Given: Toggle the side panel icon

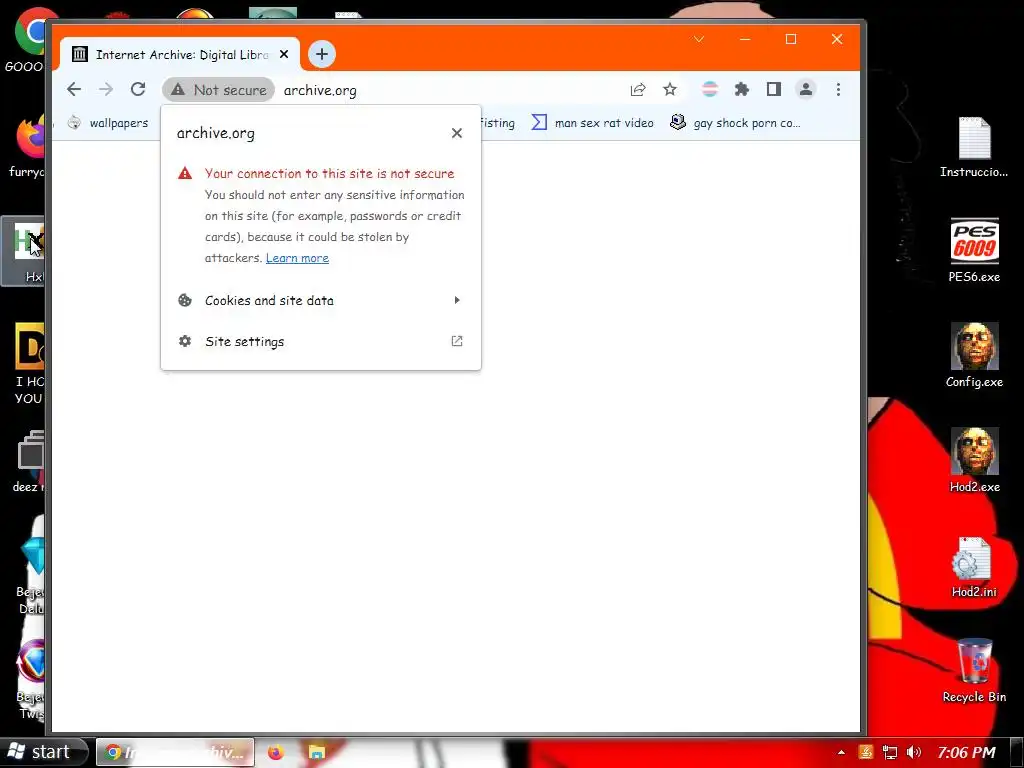Looking at the screenshot, I should point(774,89).
